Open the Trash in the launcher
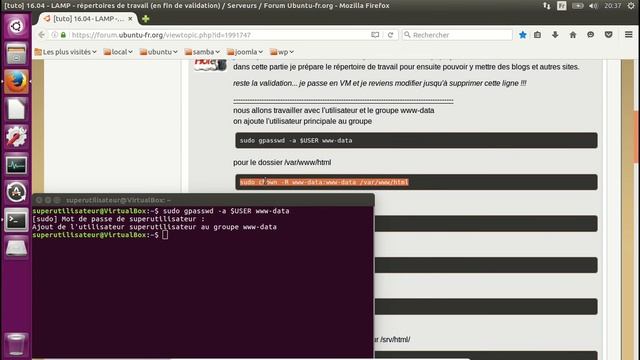Image resolution: width=640 pixels, height=360 pixels. tap(16, 344)
